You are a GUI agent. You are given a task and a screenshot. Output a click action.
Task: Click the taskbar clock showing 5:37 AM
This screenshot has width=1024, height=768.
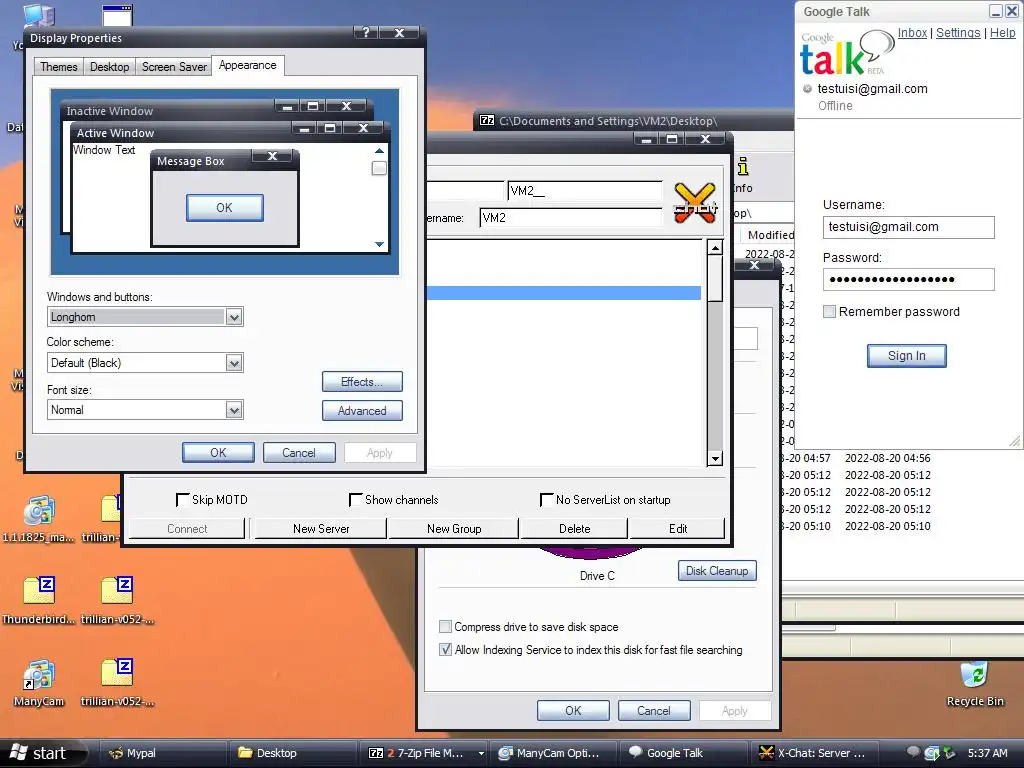tap(987, 753)
